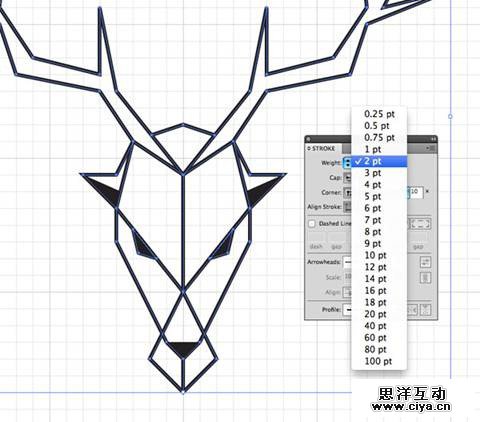Click the flip profile across icon

425,310
